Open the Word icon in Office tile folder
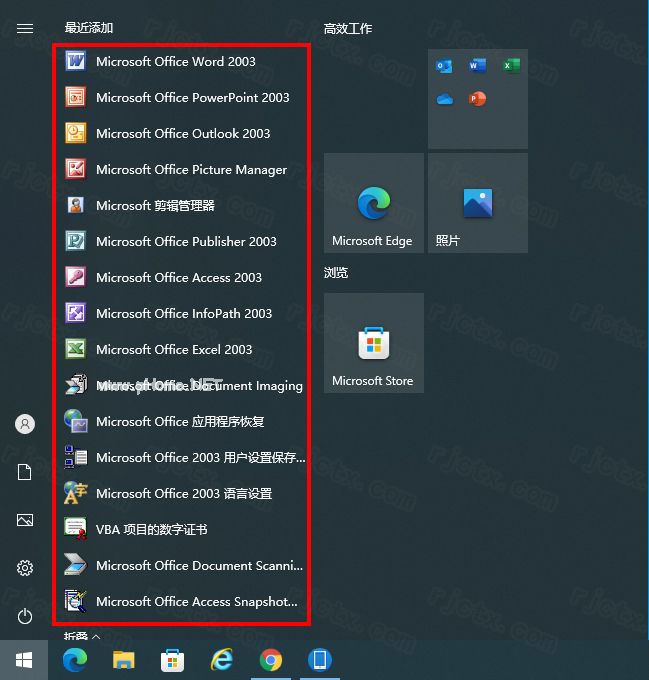Screen dimensions: 649x680 point(477,66)
